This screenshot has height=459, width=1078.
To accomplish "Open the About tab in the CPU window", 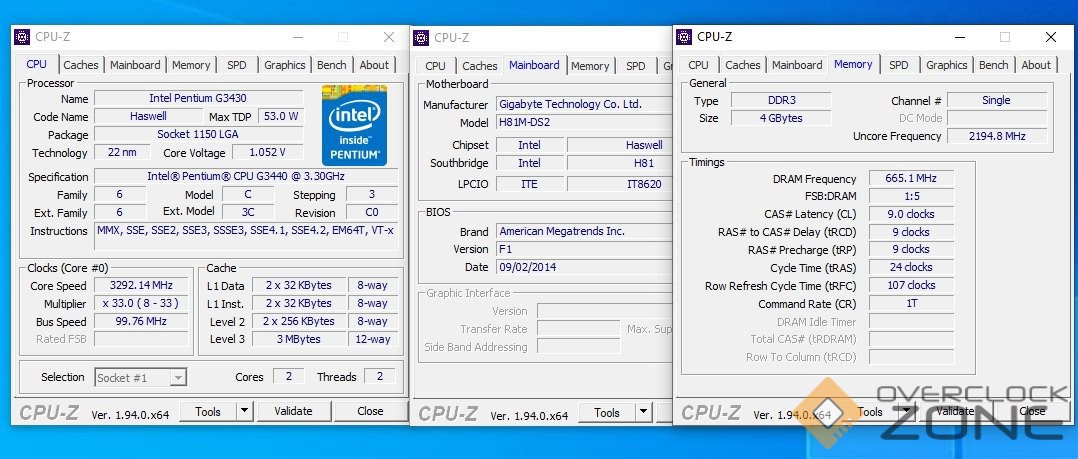I will 374,65.
